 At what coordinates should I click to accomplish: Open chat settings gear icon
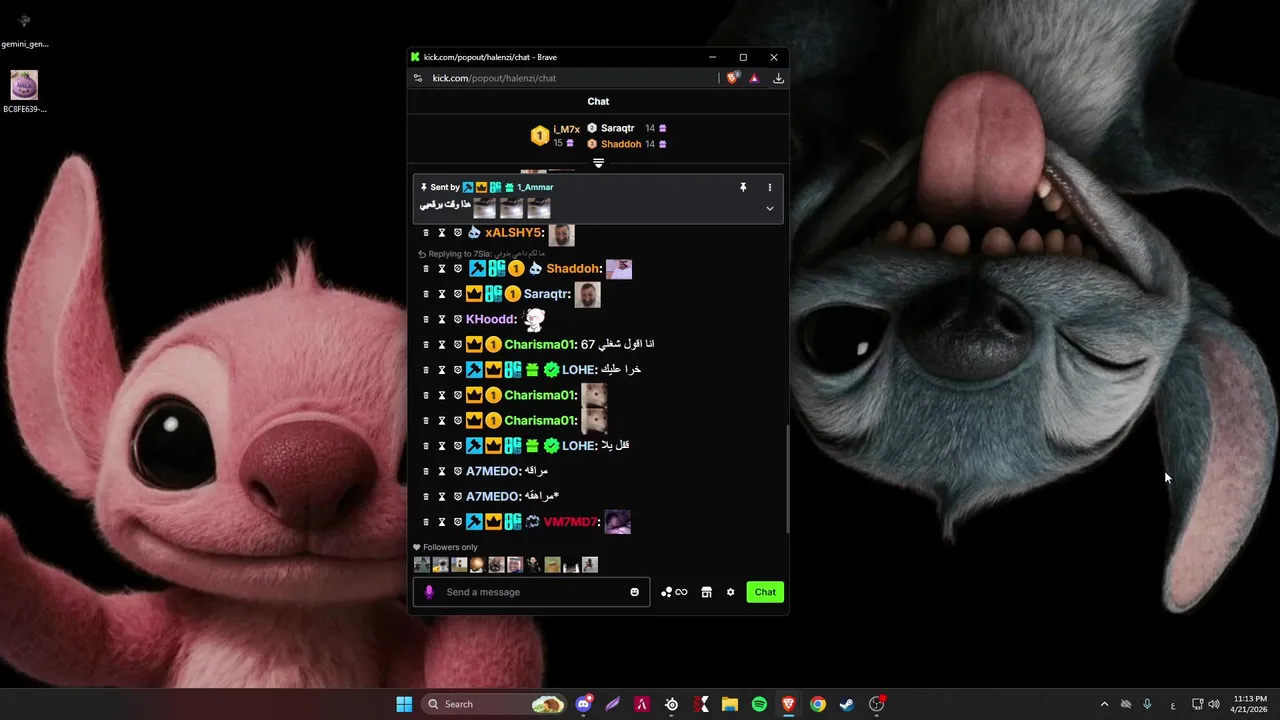coord(730,592)
